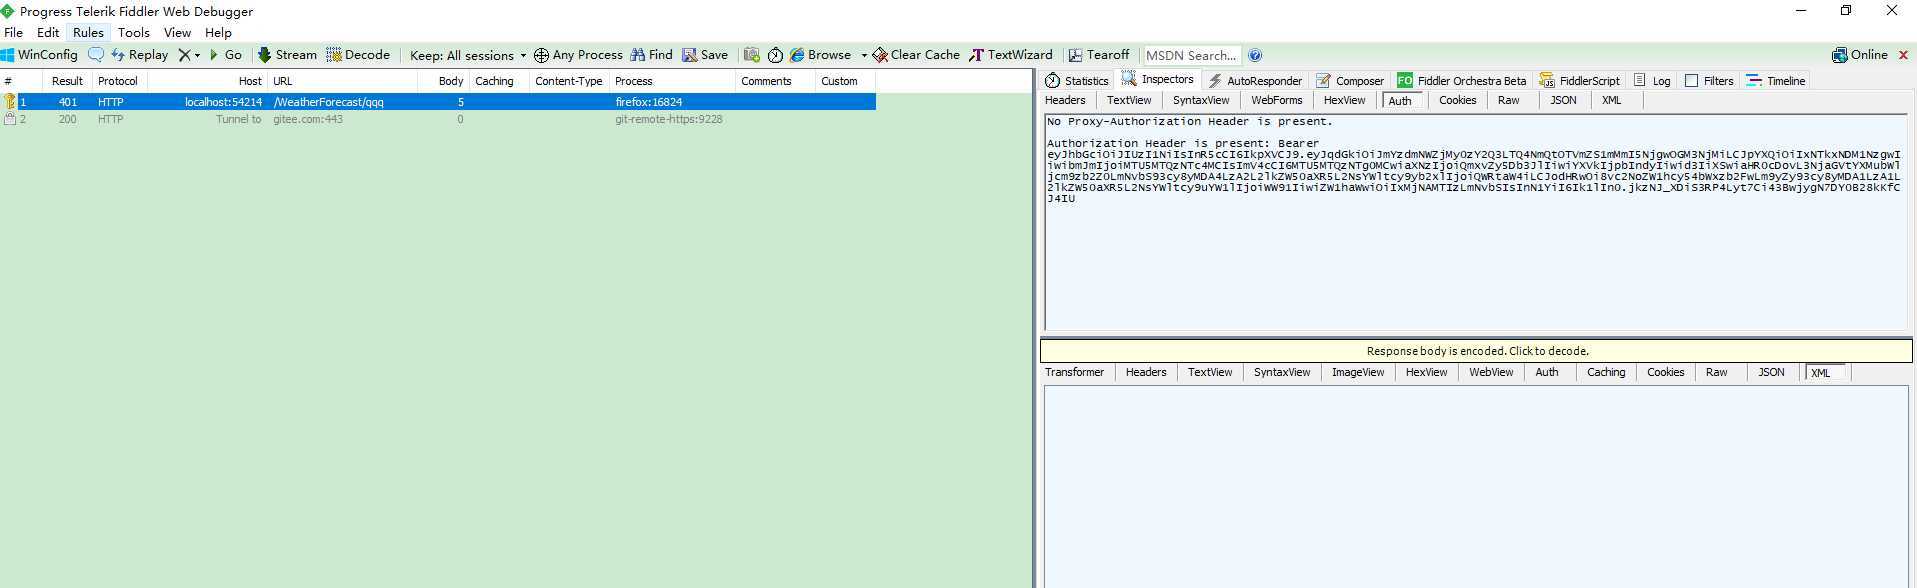Screen dimensions: 1917x588
Task: Select request Auth inspector tab
Action: (x=1400, y=101)
